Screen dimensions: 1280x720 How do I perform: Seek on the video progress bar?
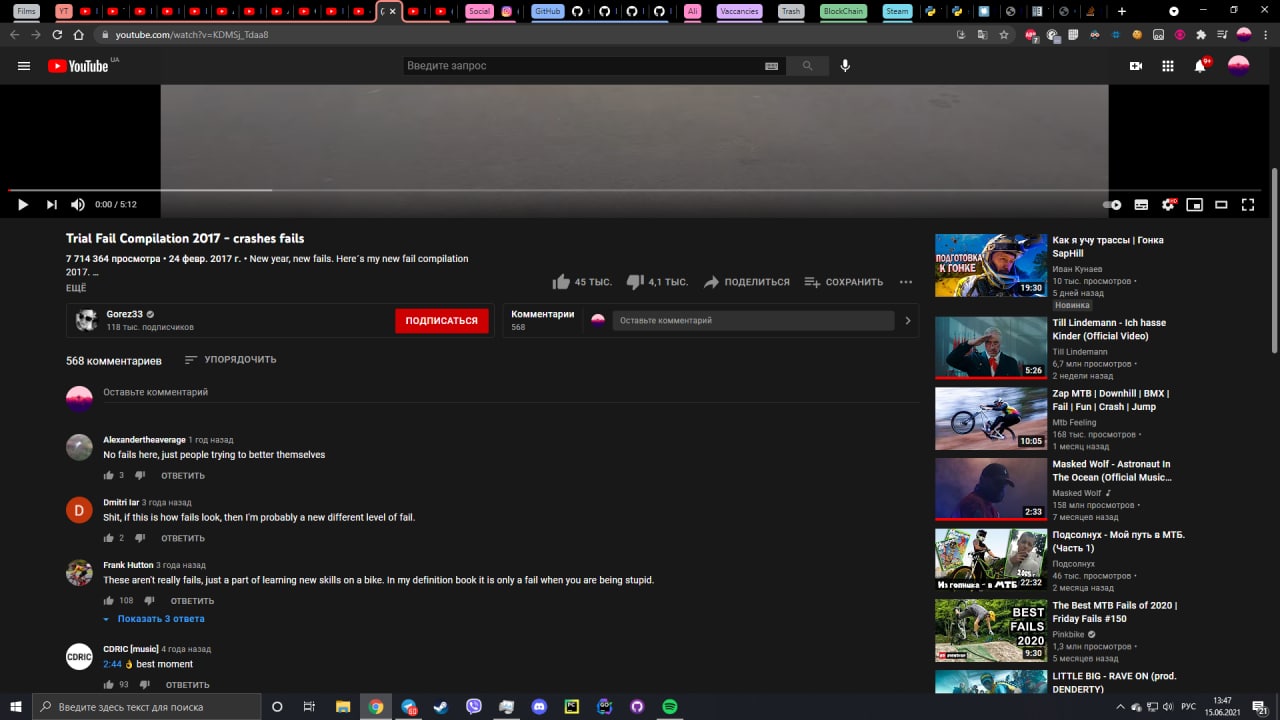[x=635, y=189]
